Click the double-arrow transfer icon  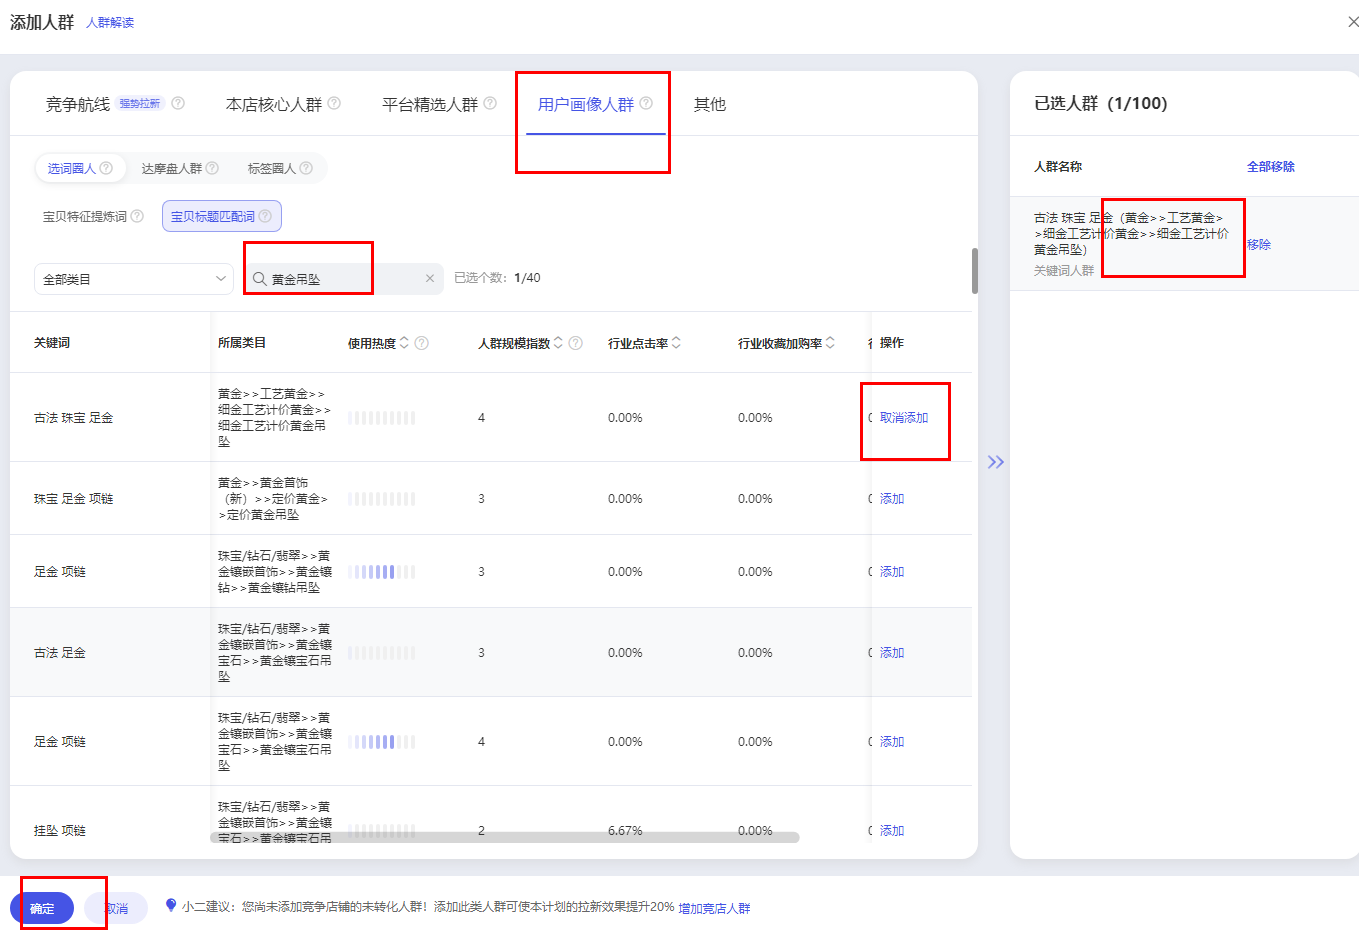coord(995,462)
